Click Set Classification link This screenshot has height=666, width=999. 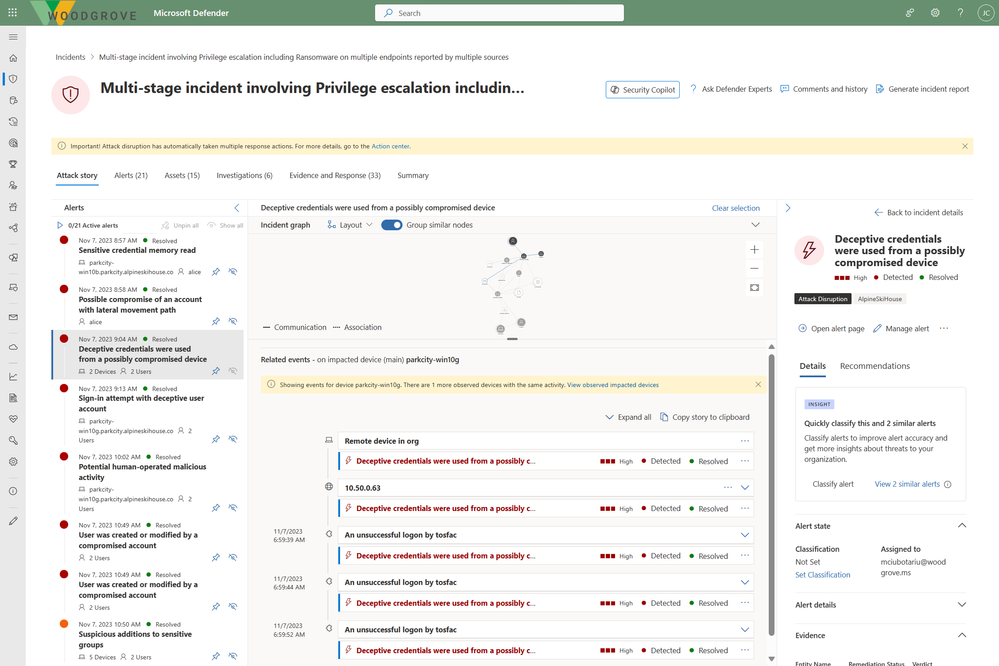click(x=823, y=575)
